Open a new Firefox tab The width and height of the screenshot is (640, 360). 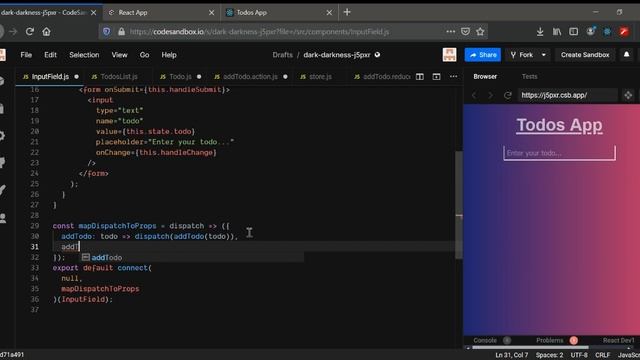click(347, 12)
